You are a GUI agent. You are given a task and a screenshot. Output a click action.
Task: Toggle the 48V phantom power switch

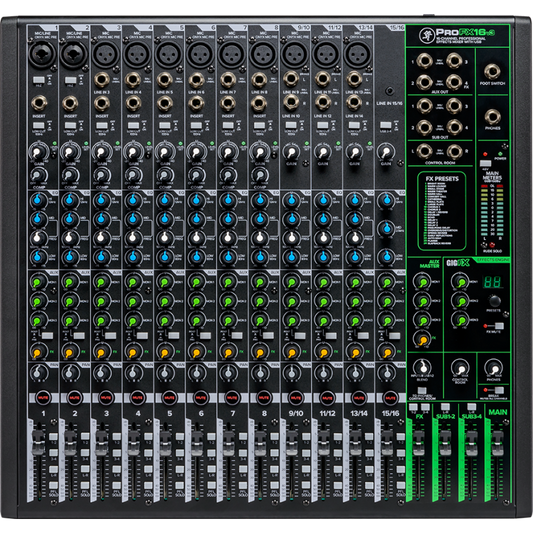click(485, 163)
